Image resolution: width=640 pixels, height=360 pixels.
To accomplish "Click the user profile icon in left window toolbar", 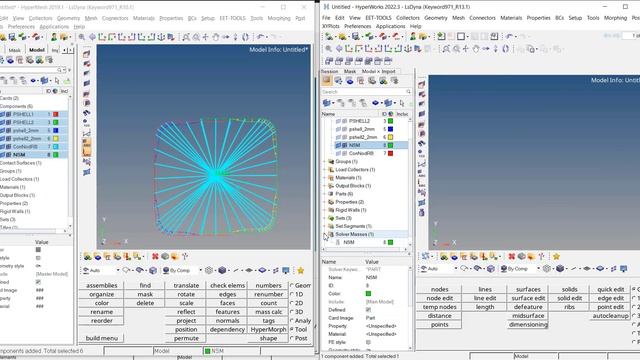I will point(54,37).
